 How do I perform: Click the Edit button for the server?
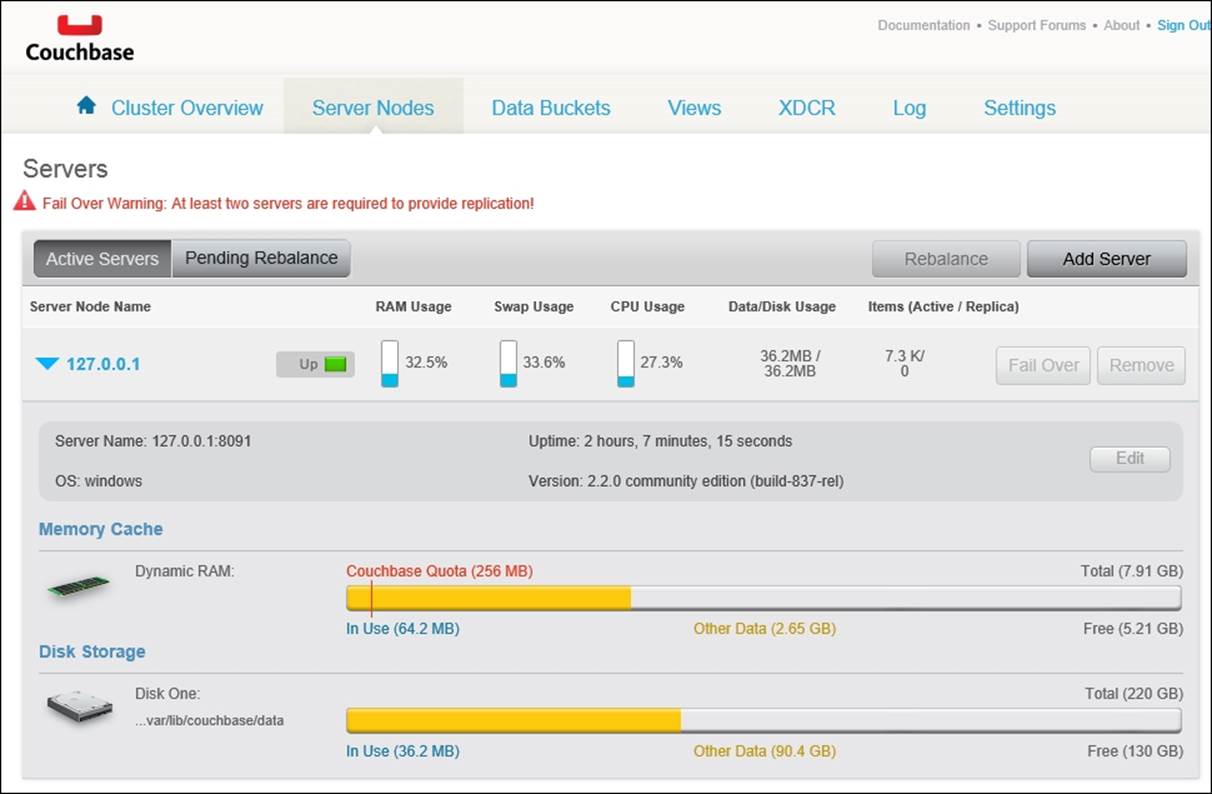point(1130,459)
